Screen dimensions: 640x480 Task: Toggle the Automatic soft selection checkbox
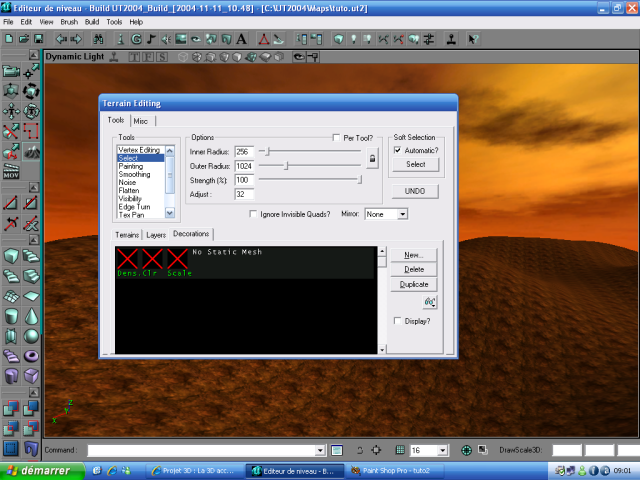[x=398, y=150]
